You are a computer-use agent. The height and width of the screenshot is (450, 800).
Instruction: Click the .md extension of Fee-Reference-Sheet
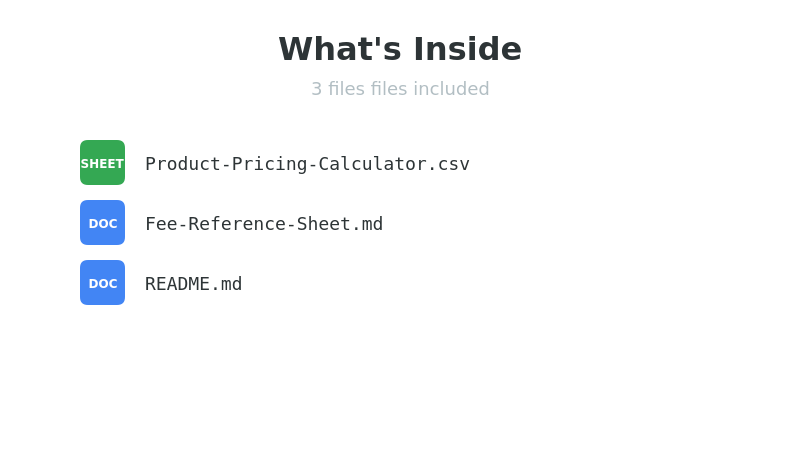pos(367,224)
